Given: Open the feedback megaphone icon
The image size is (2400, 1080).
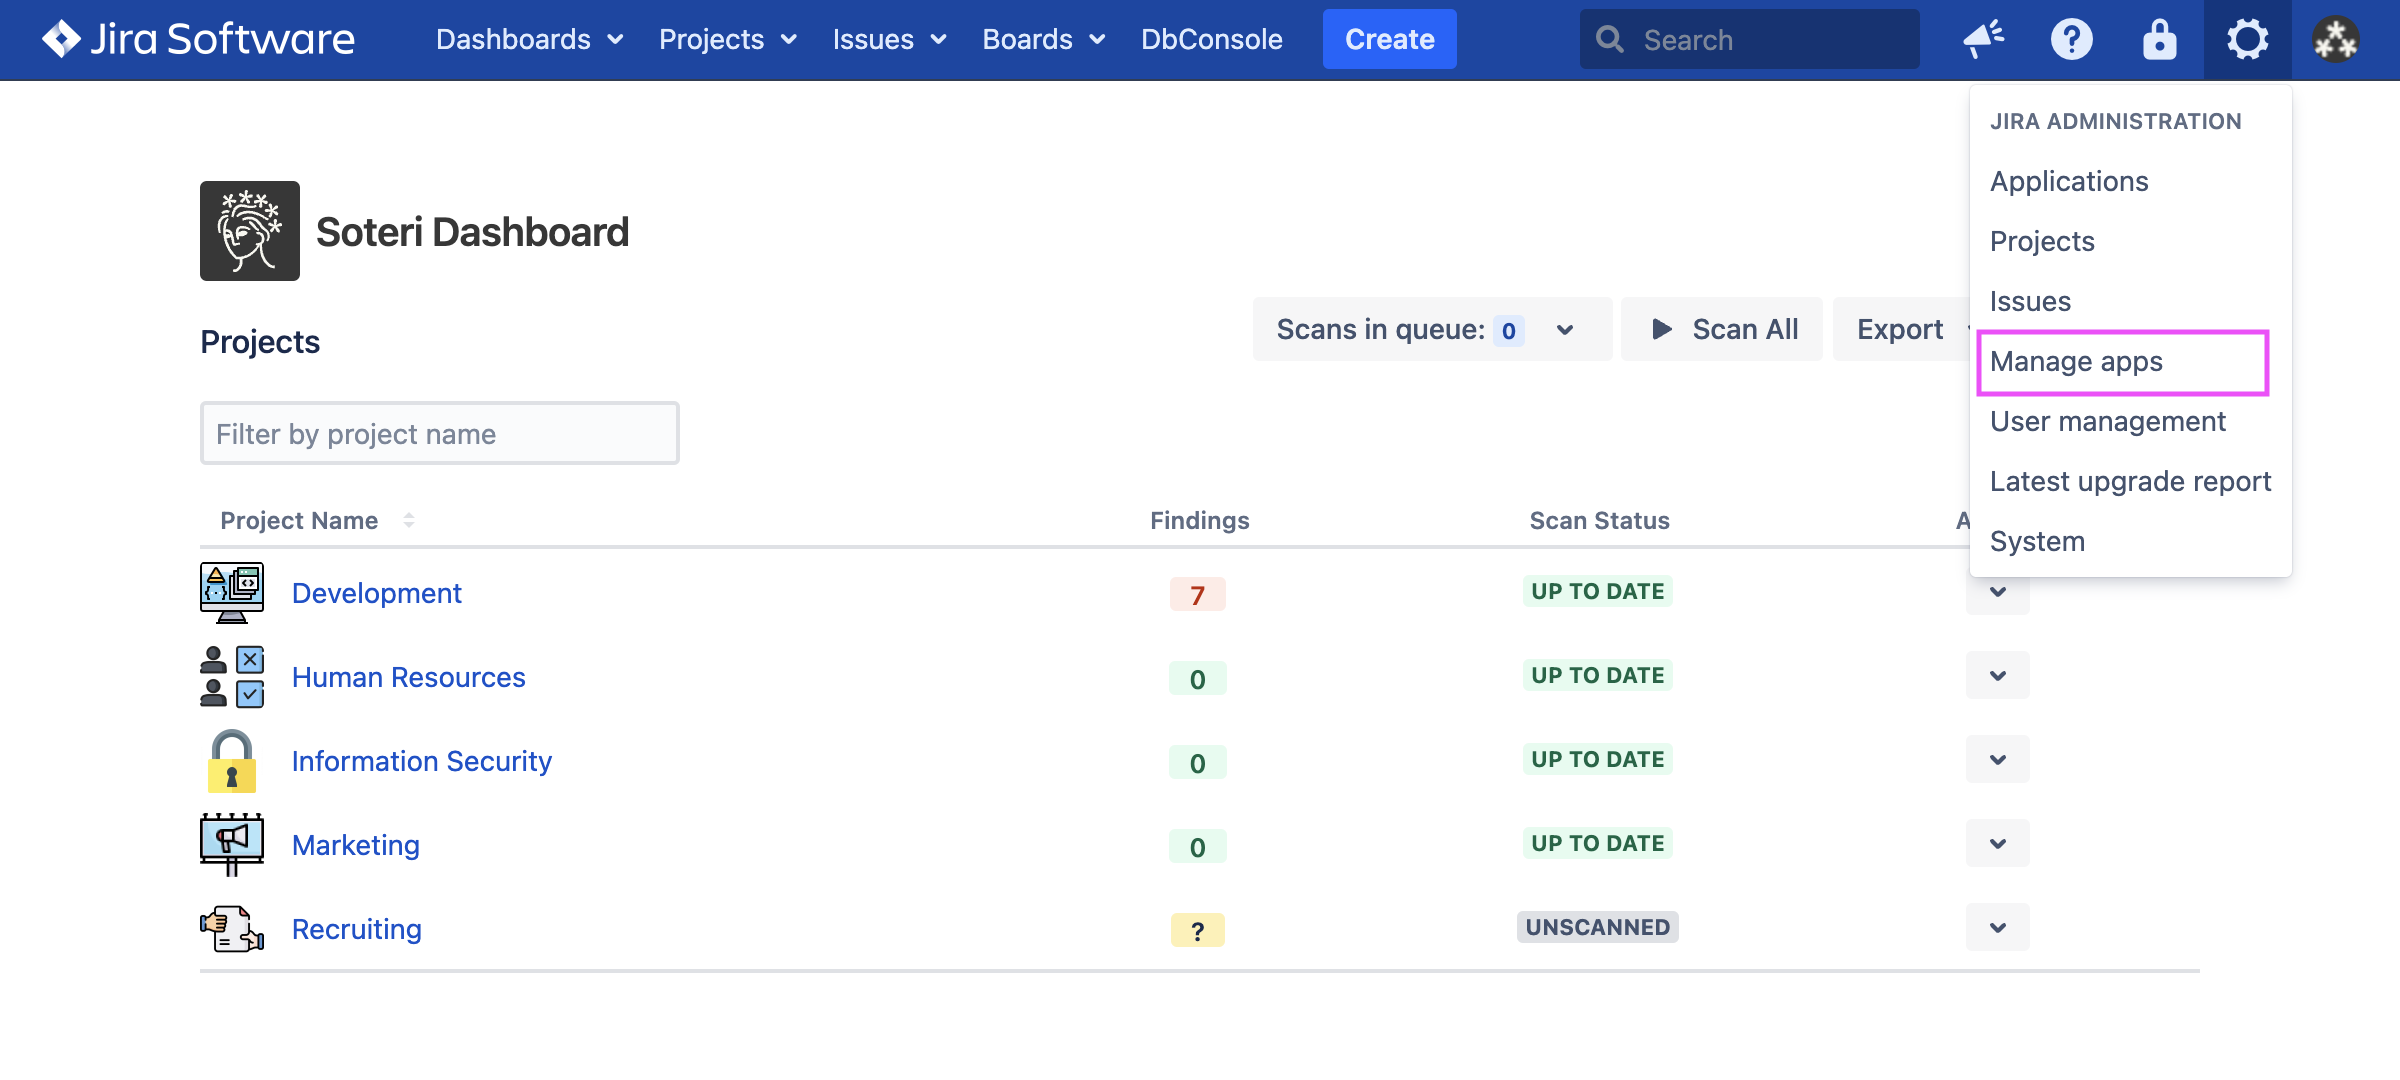Looking at the screenshot, I should [1983, 39].
